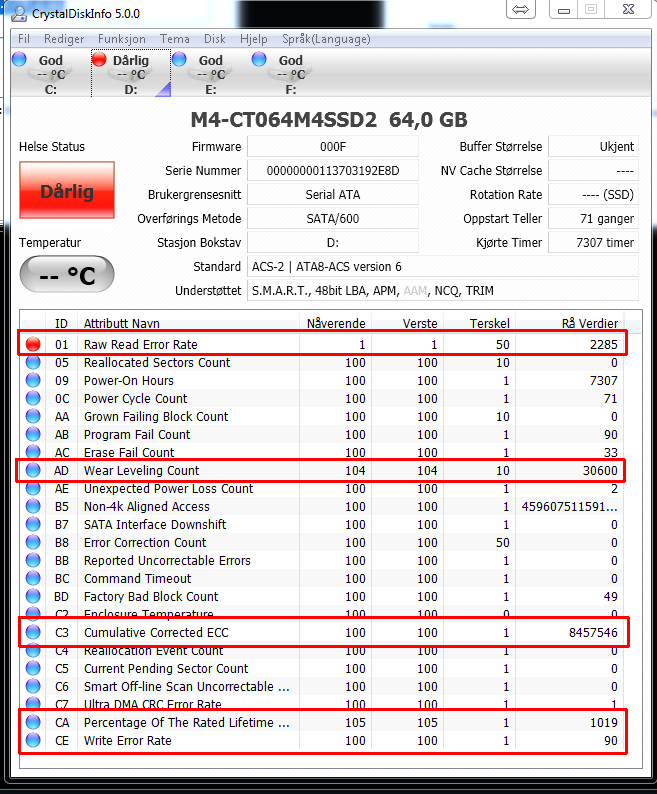The image size is (657, 794).
Task: Open the Disk menu
Action: 214,39
